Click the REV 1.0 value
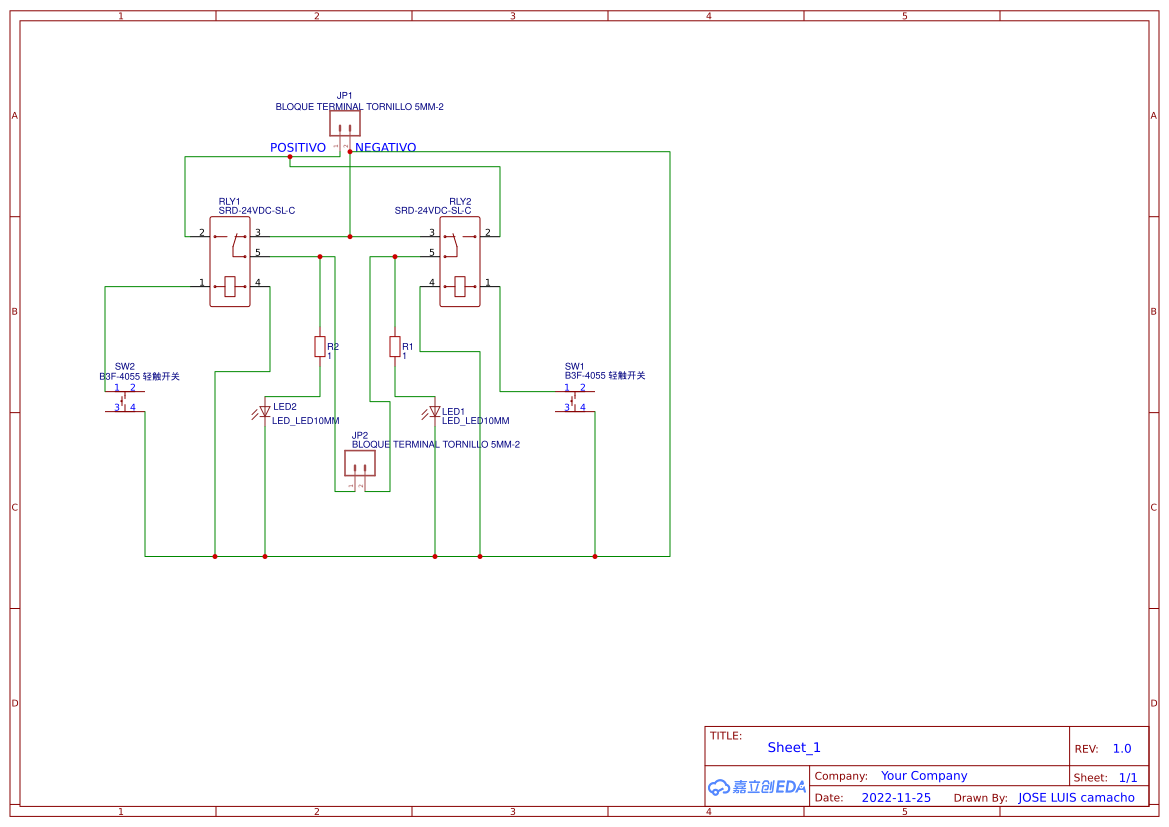The width and height of the screenshot is (1169, 827). tap(1120, 748)
